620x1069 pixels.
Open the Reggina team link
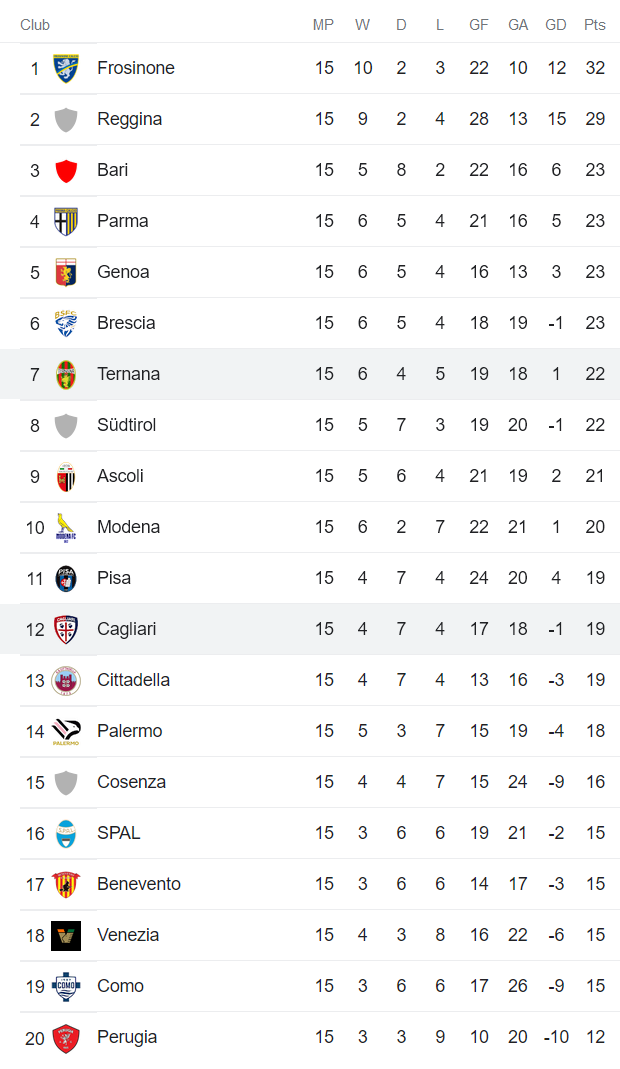129,119
